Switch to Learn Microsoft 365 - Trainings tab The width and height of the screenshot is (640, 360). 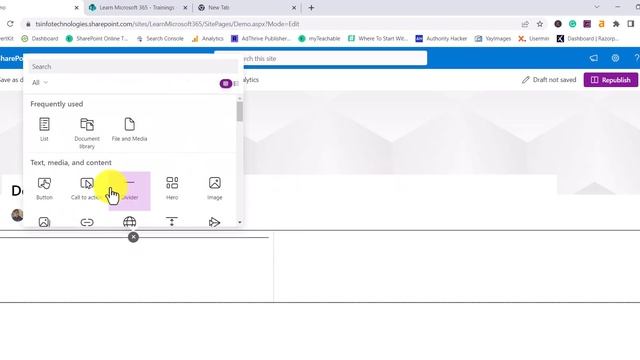136,7
